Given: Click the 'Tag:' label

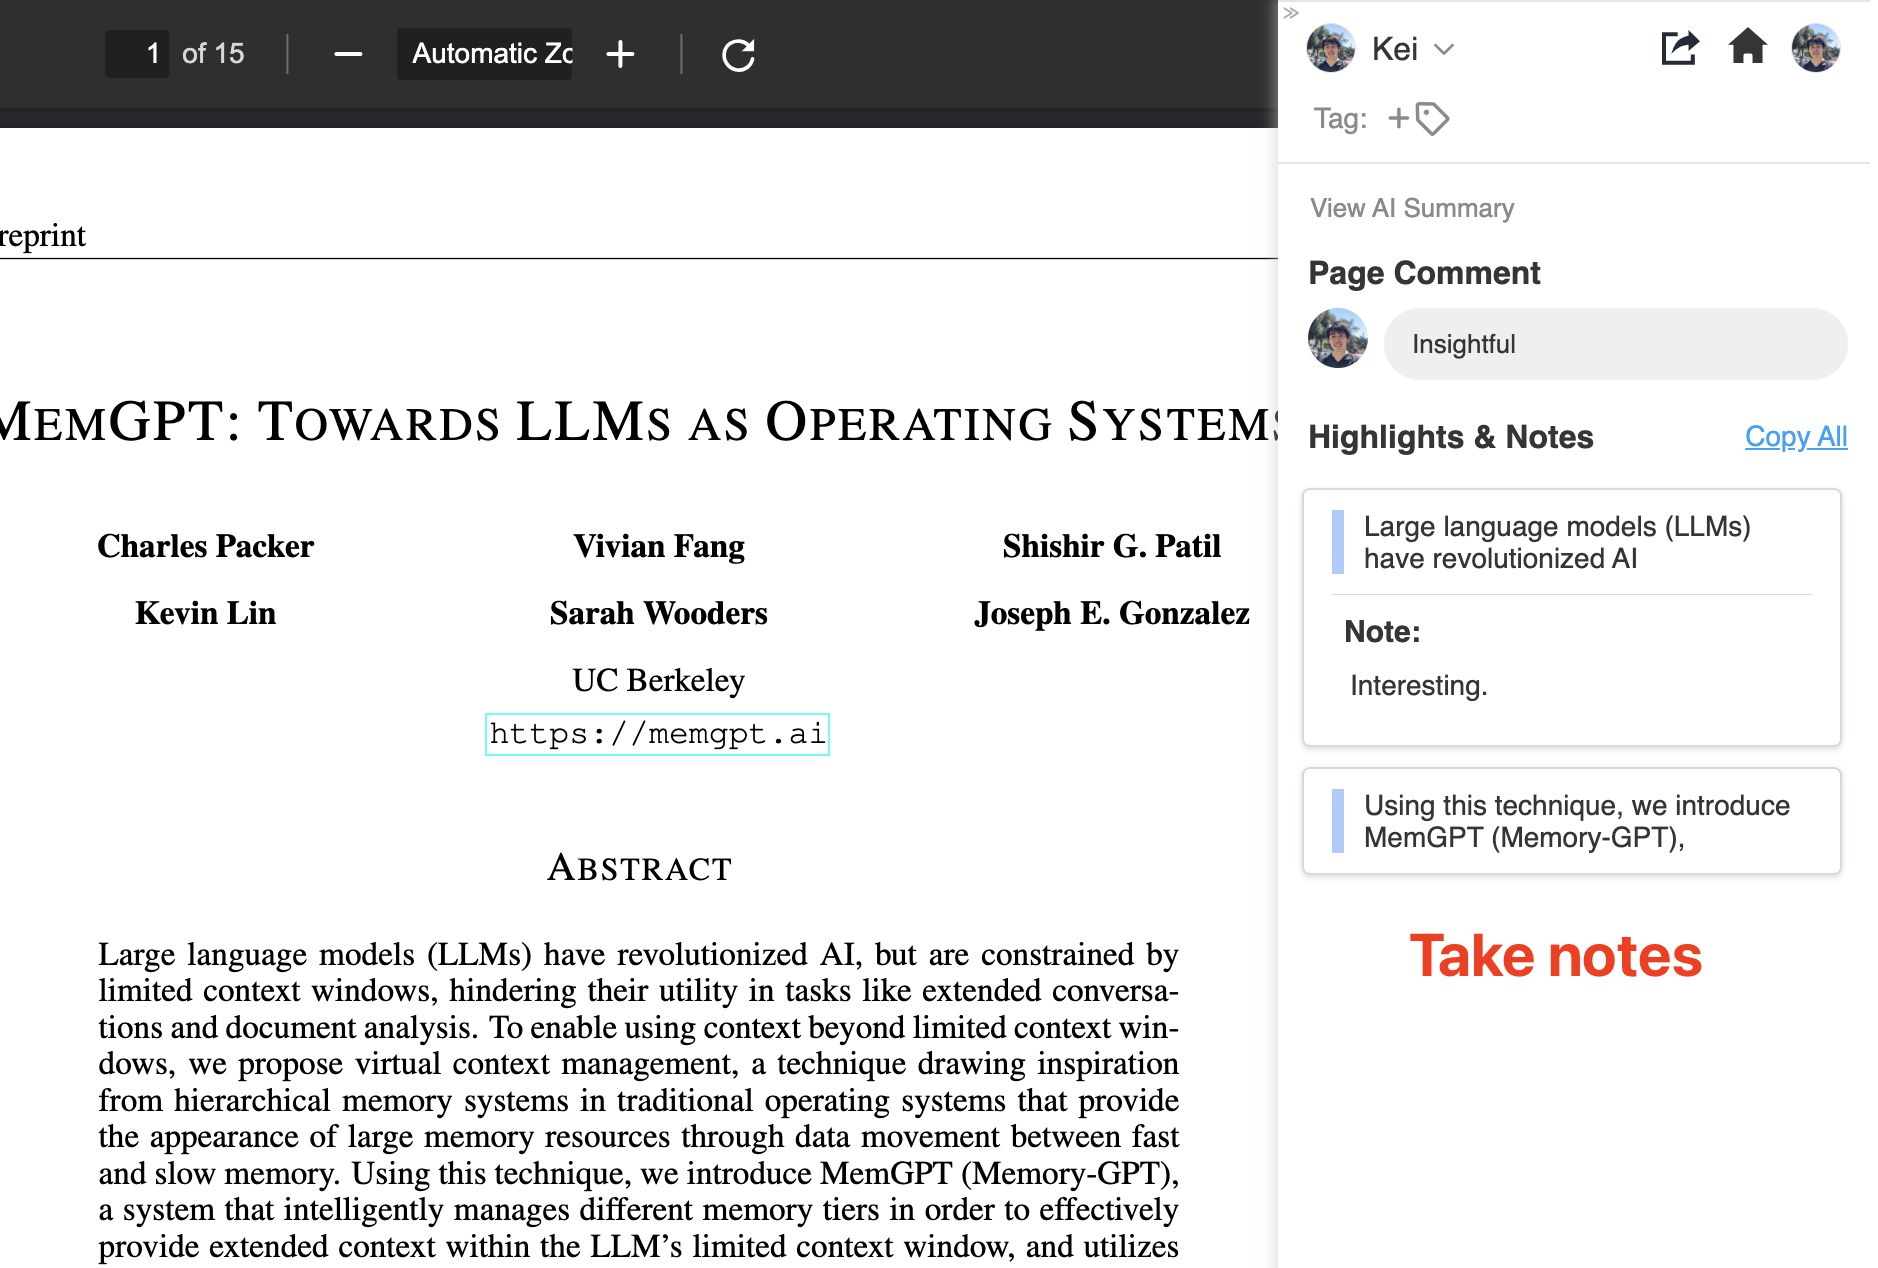Looking at the screenshot, I should pos(1340,119).
